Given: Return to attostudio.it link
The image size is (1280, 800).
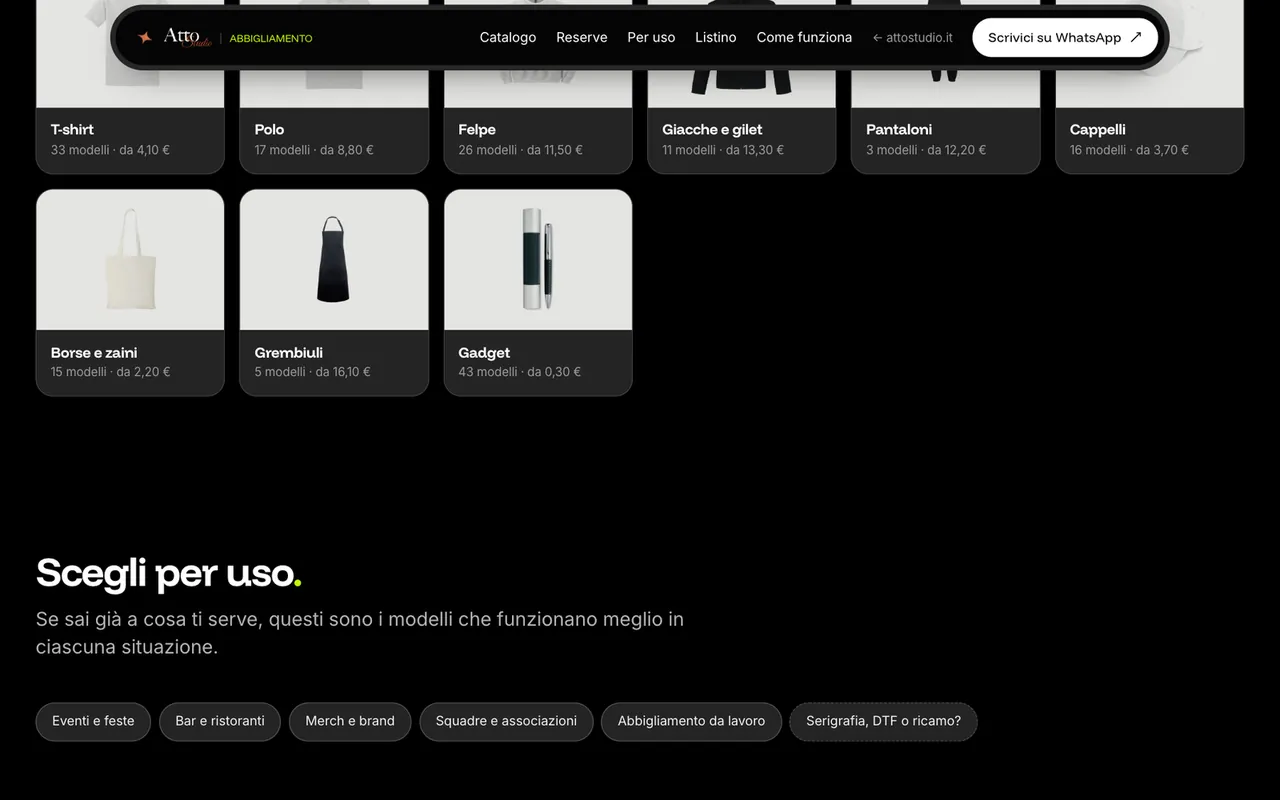Looking at the screenshot, I should tap(912, 37).
